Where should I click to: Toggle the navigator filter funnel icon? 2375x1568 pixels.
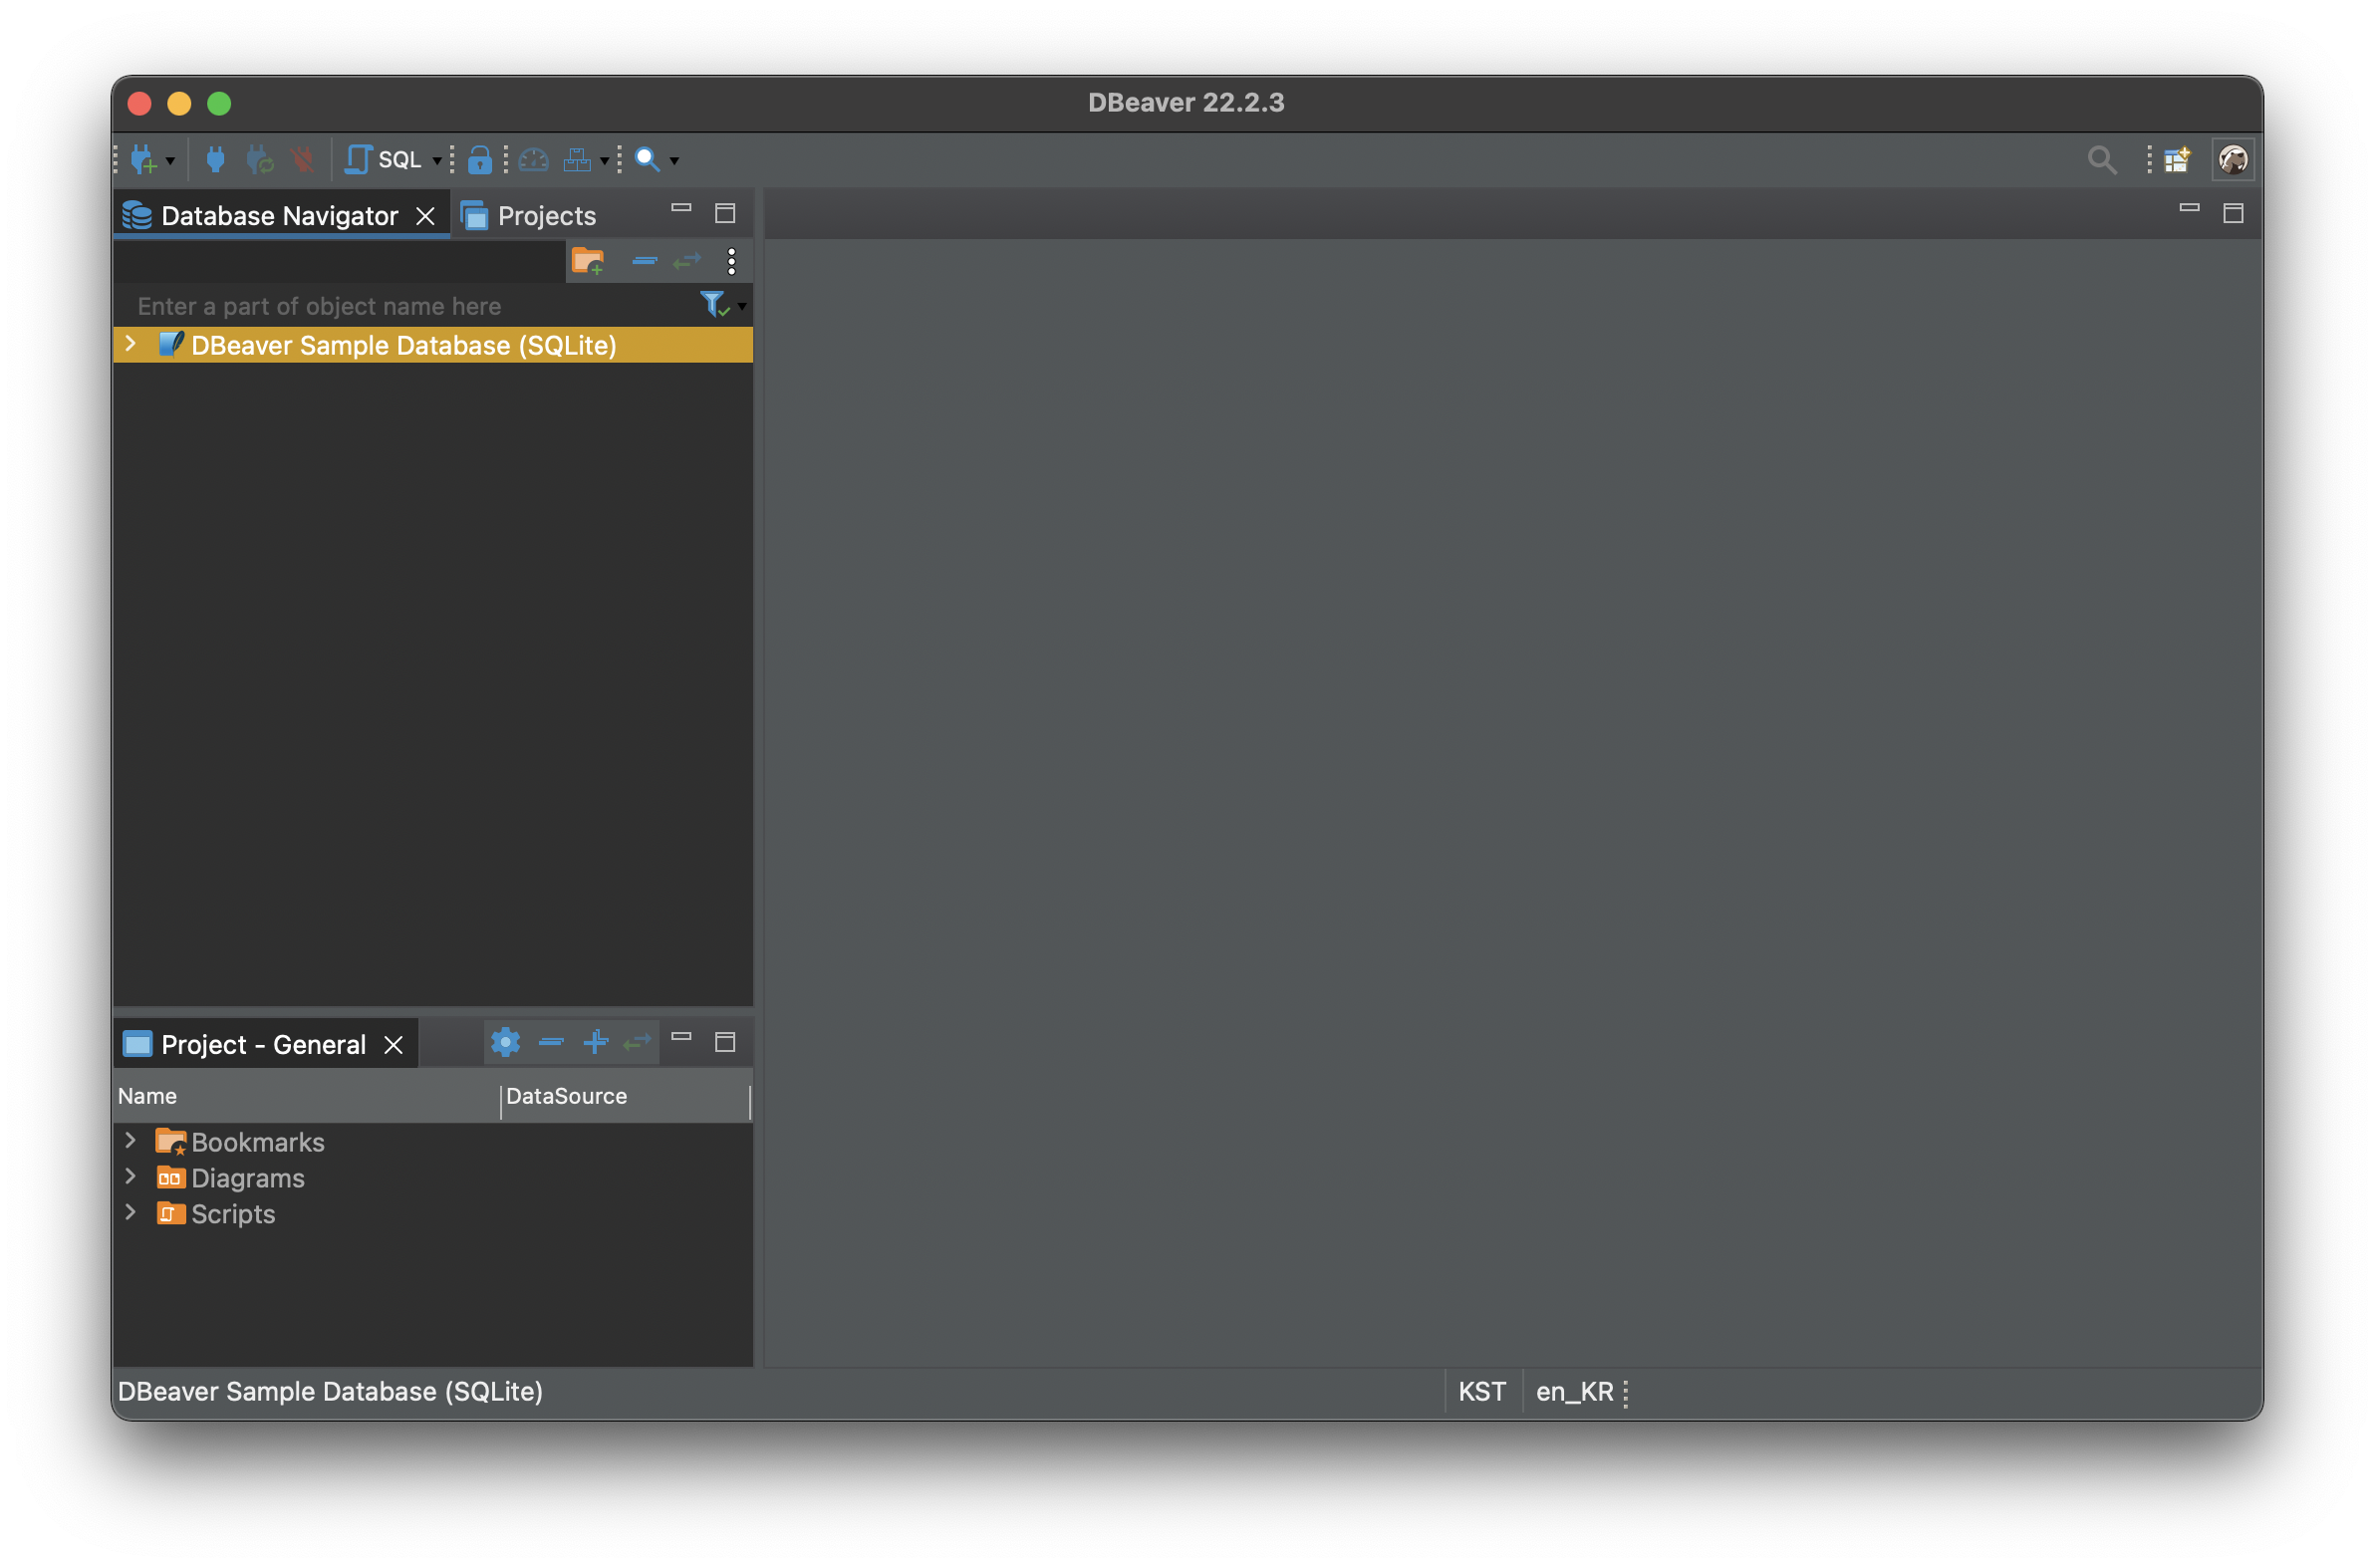click(713, 304)
